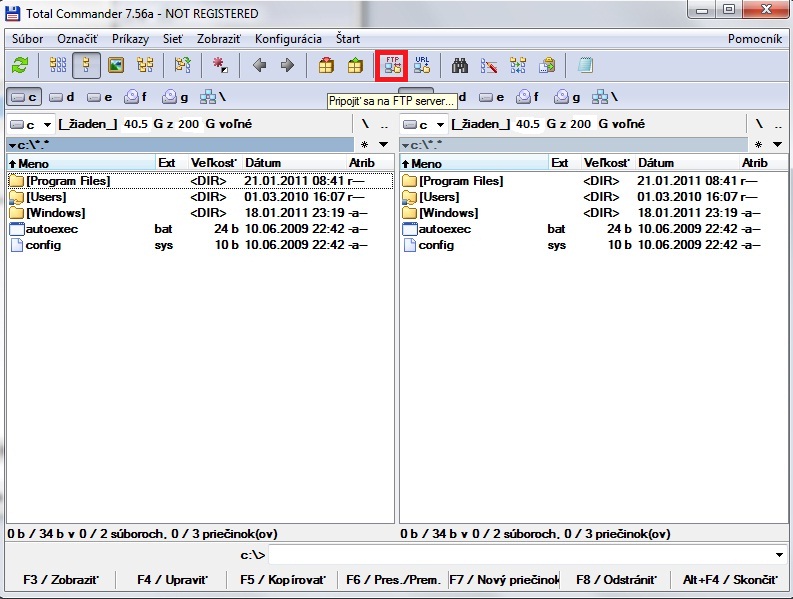Select optical drive g in left drive bar
Viewport: 793px width, 599px height.
(x=174, y=97)
